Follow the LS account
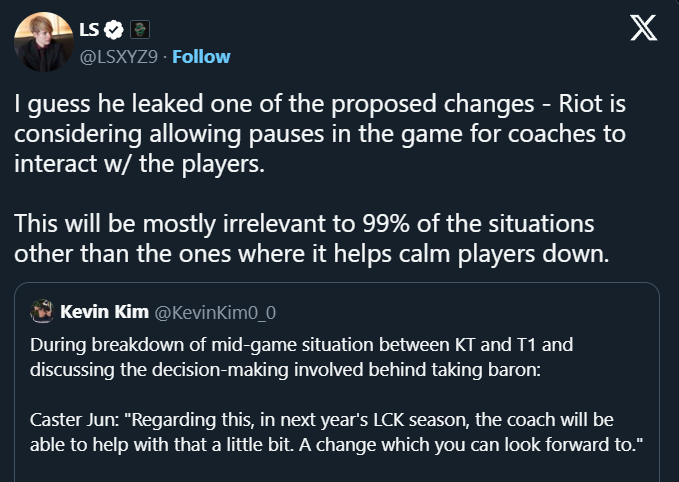 (201, 56)
